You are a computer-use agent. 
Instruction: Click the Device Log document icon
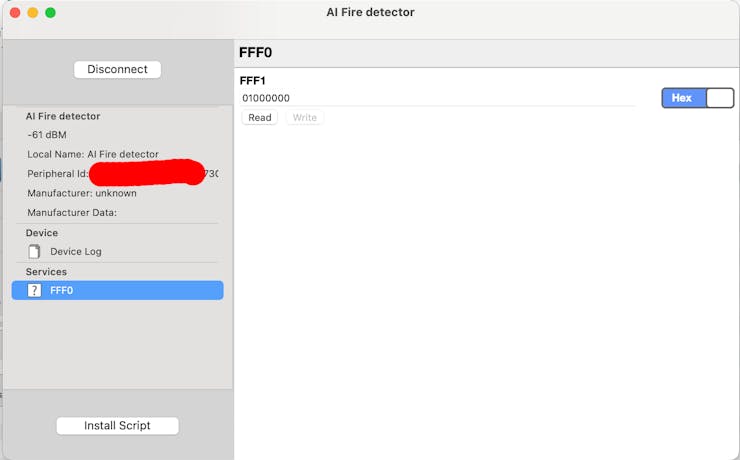35,252
